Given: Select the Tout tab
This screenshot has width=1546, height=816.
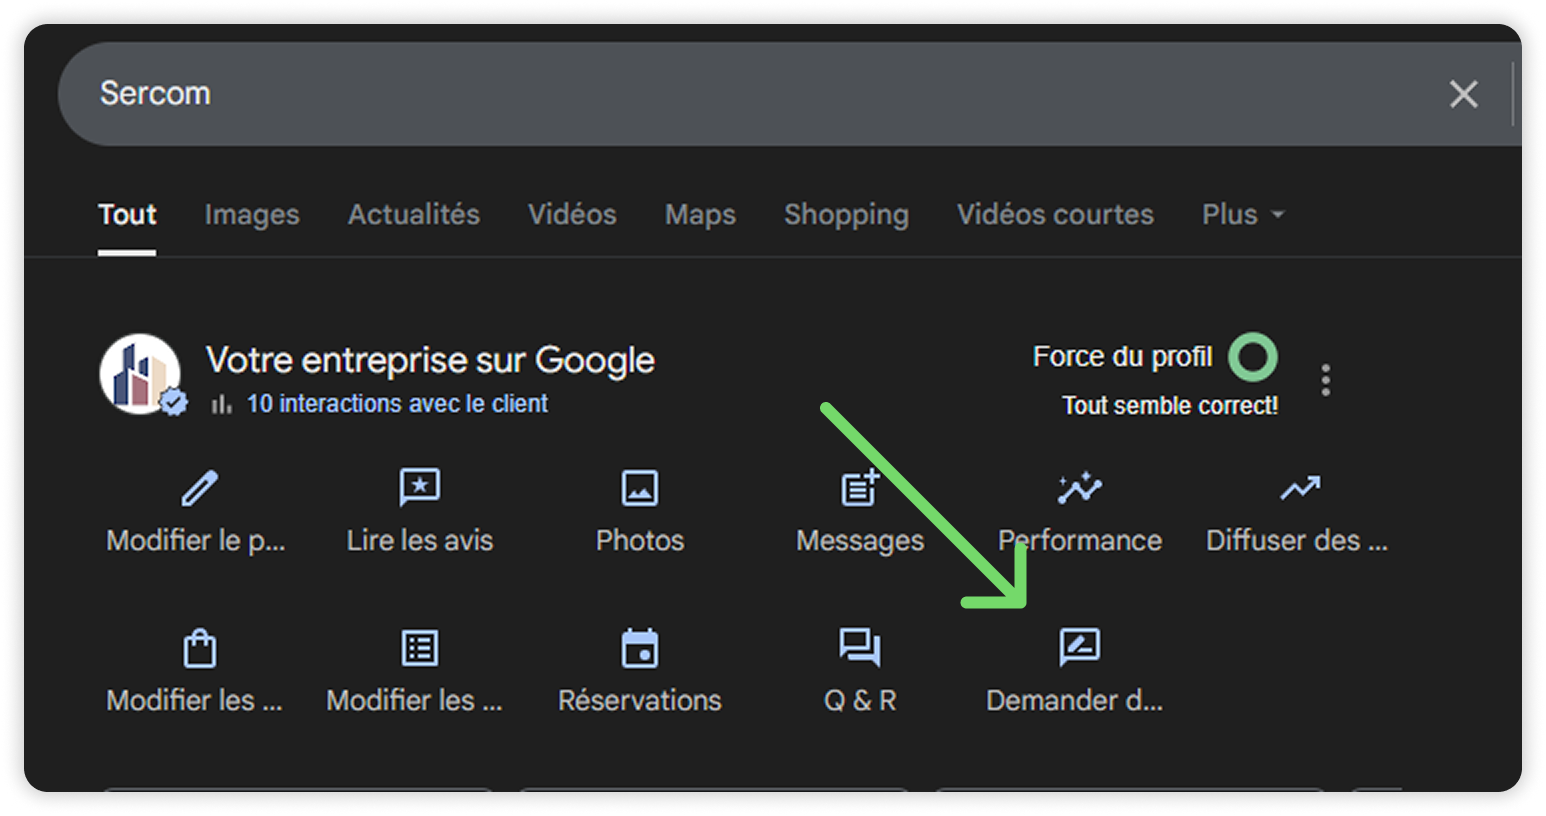Looking at the screenshot, I should (127, 214).
